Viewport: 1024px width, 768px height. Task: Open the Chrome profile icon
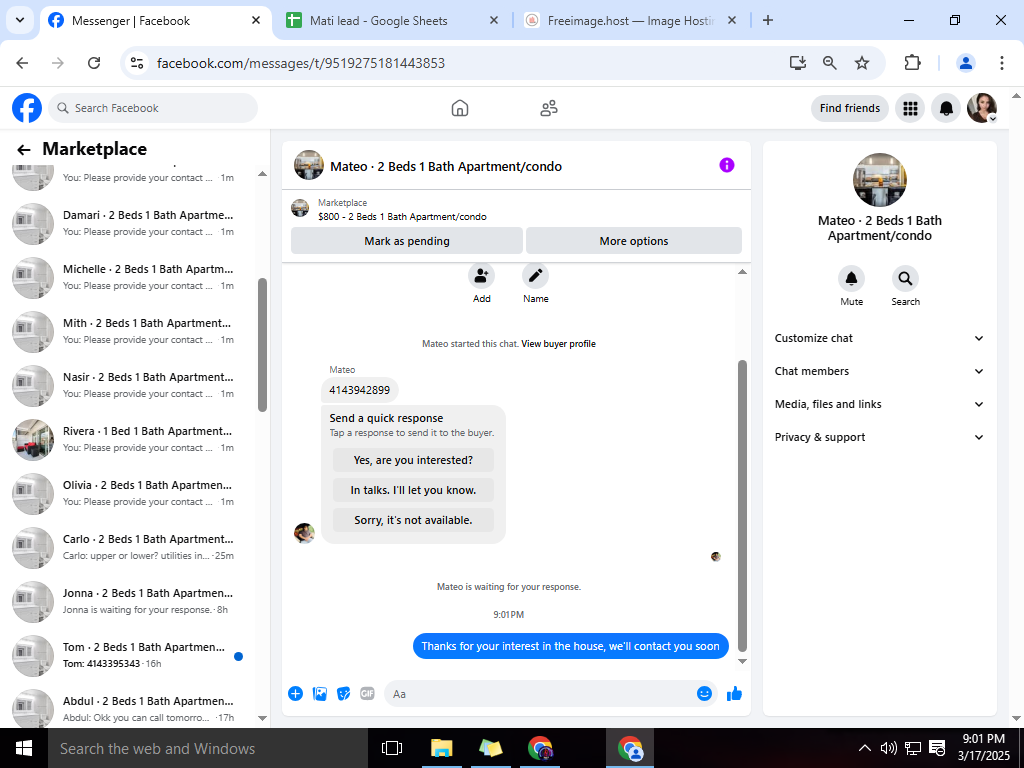[965, 63]
